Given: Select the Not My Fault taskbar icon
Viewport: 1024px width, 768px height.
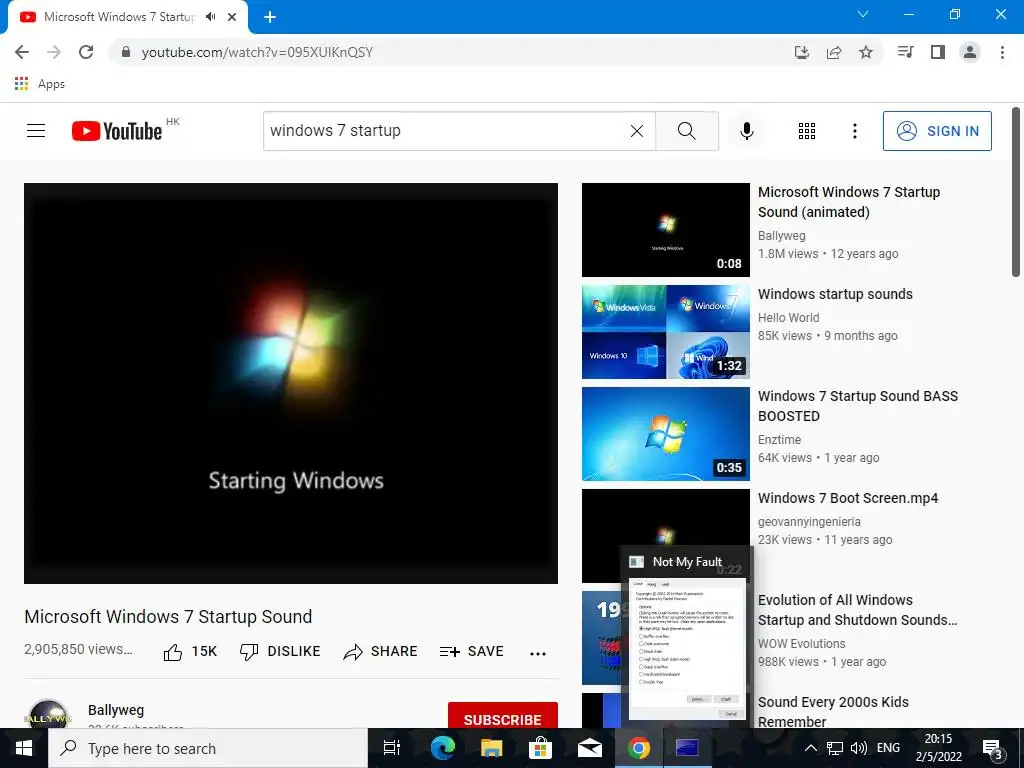Looking at the screenshot, I should [687, 748].
